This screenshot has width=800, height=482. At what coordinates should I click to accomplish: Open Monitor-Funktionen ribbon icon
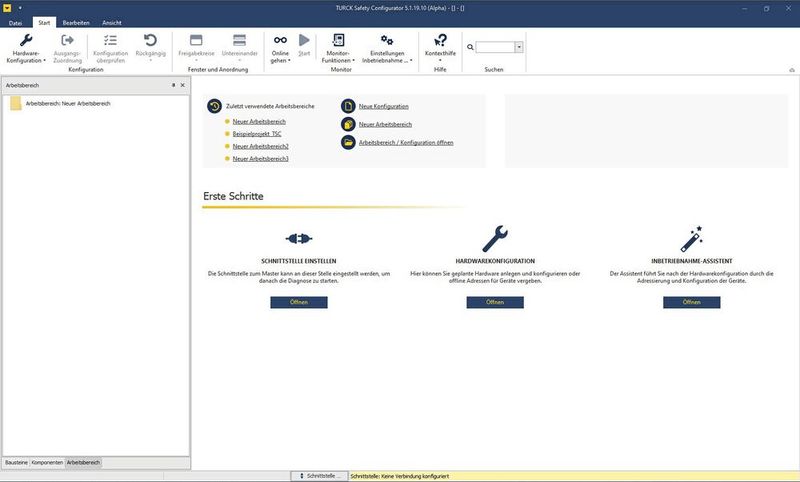click(x=338, y=40)
